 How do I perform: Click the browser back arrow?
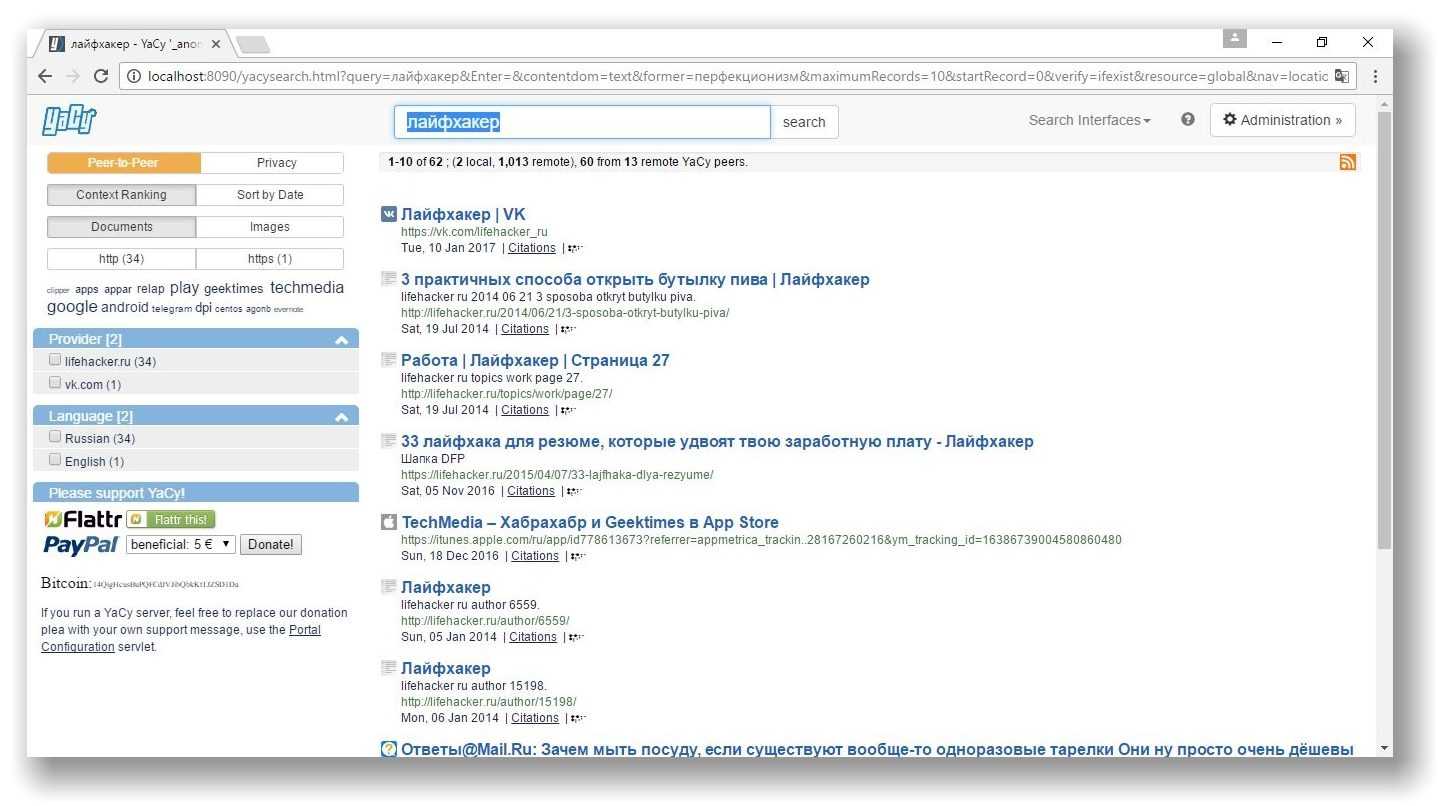[45, 76]
